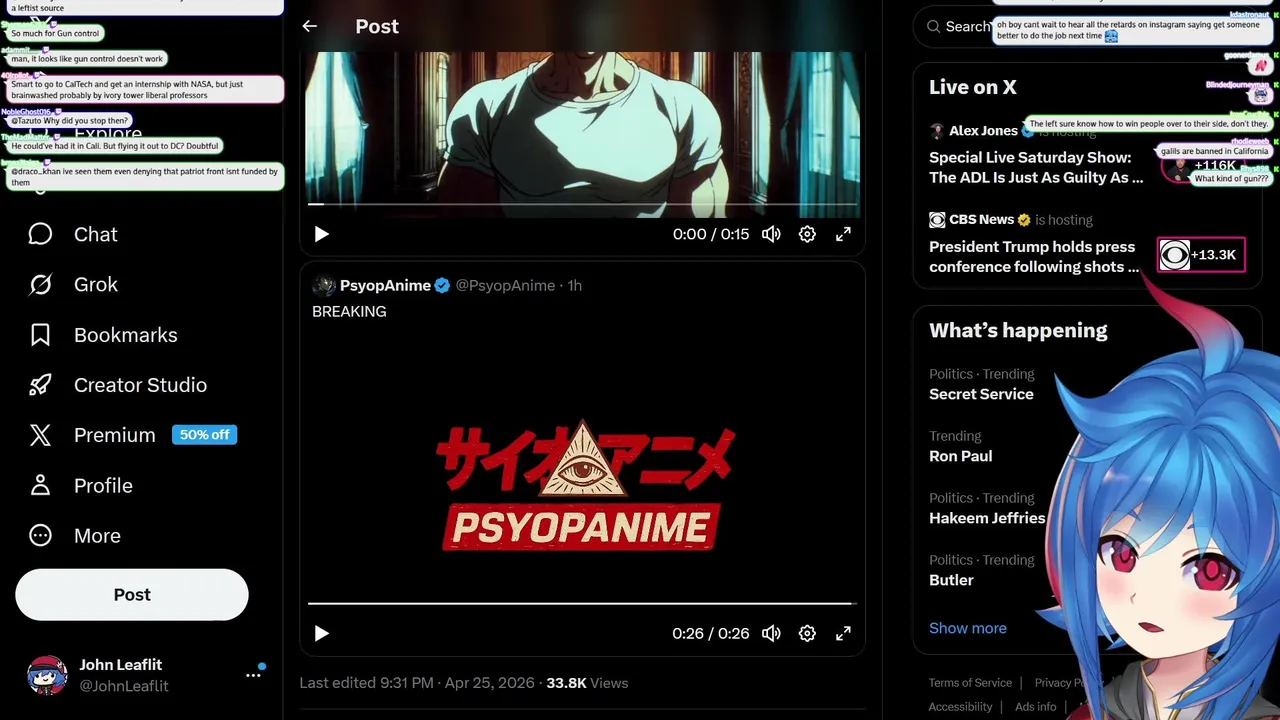Click the More circle dots icon
1280x720 pixels.
(x=40, y=535)
